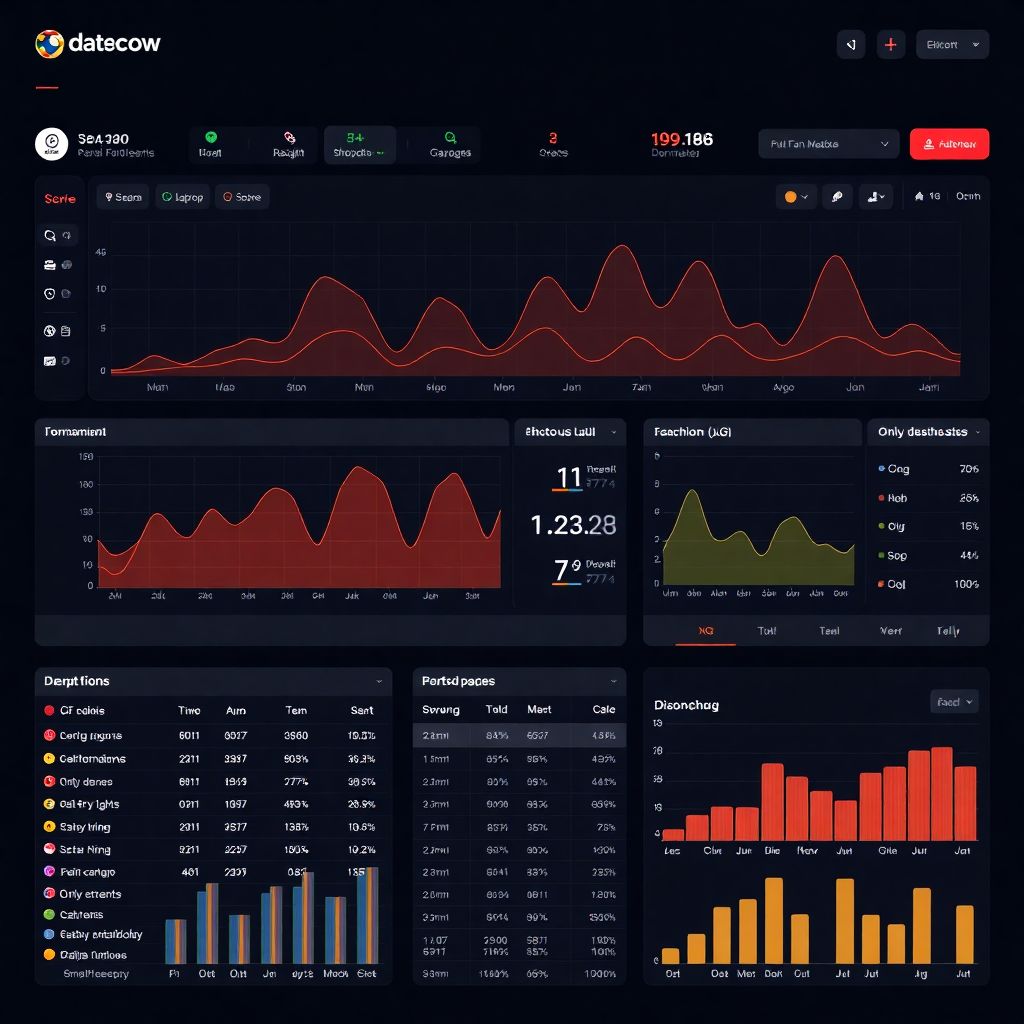Click the red plus button in header
This screenshot has height=1024, width=1024.
(x=890, y=44)
